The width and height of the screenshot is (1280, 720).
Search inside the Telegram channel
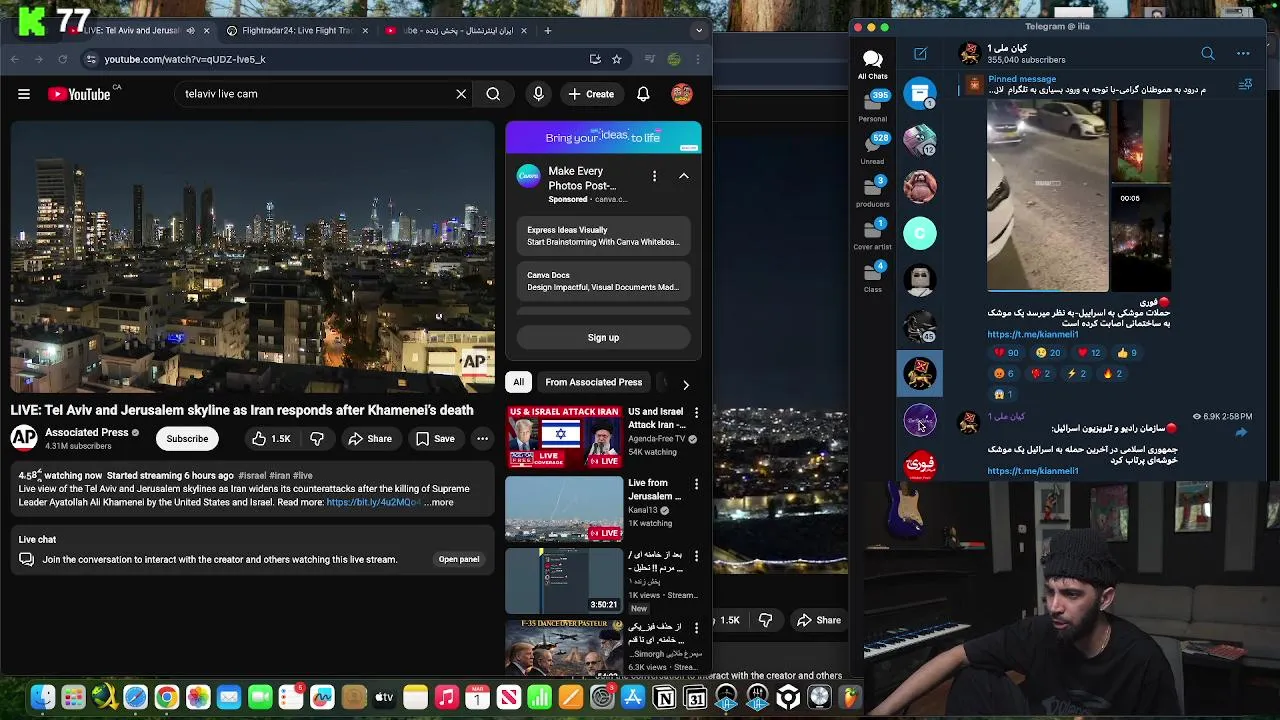pos(1208,53)
